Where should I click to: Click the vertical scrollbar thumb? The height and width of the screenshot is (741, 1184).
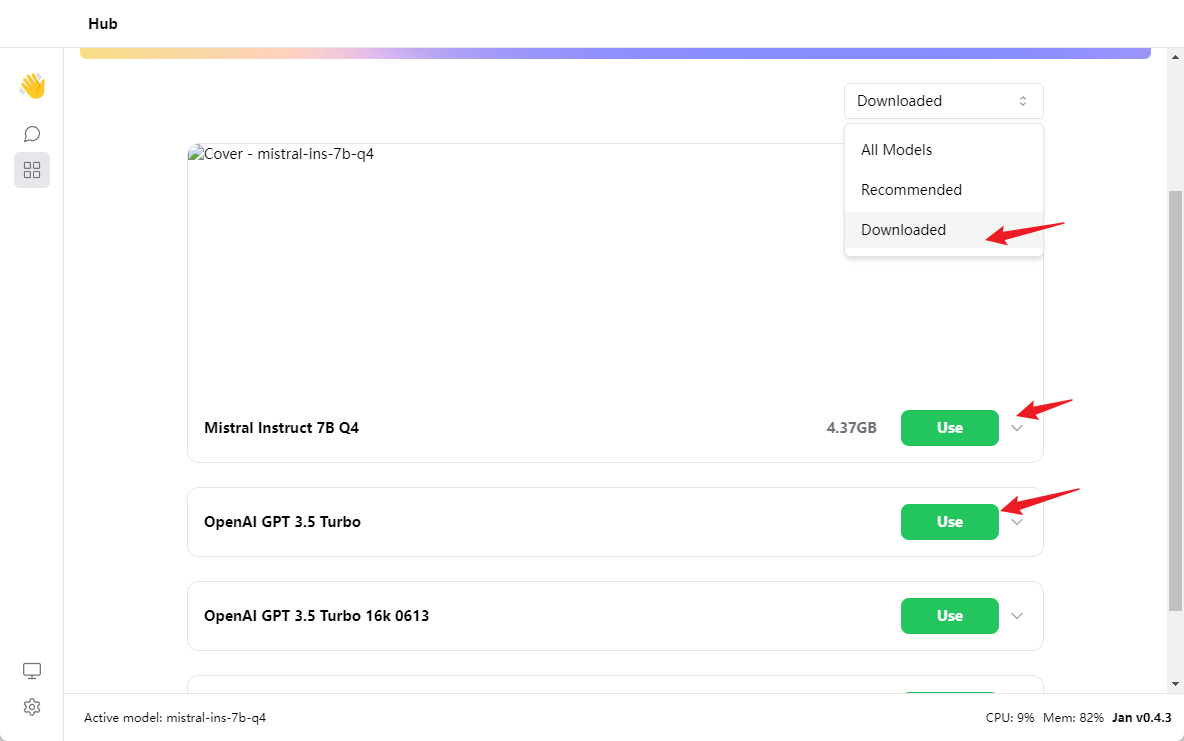coord(1175,400)
